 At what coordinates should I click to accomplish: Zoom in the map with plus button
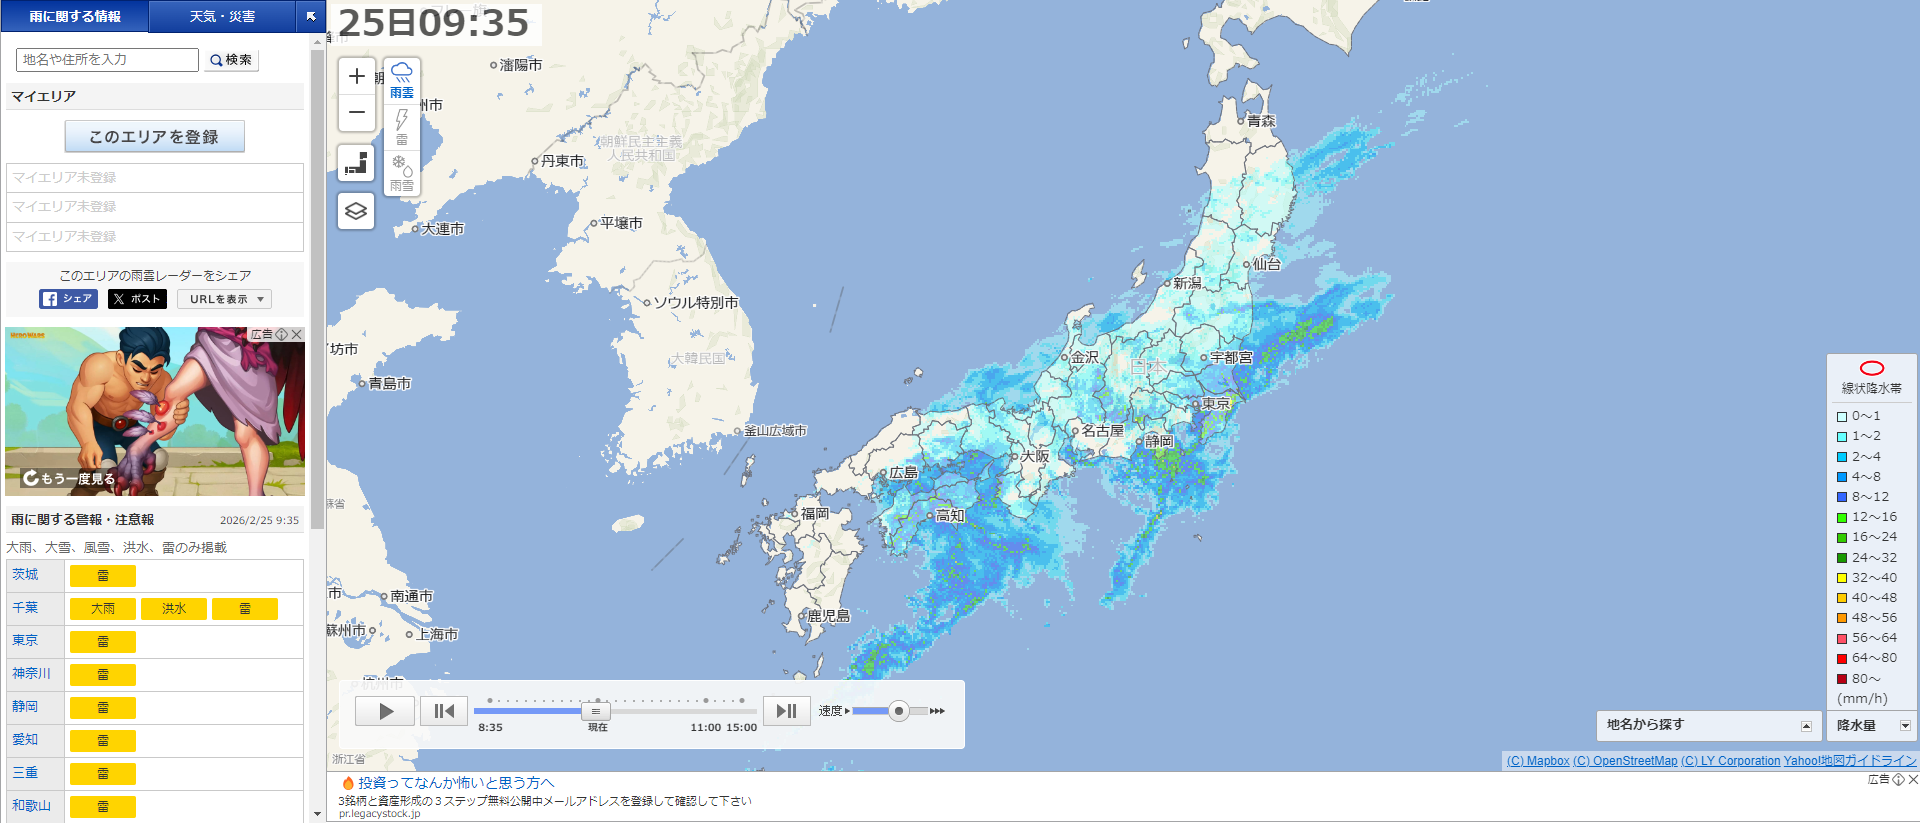(356, 77)
